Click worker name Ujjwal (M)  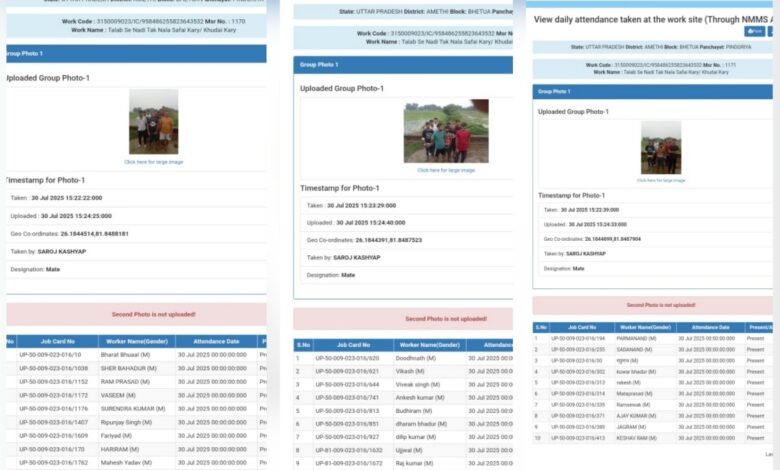tap(409, 451)
